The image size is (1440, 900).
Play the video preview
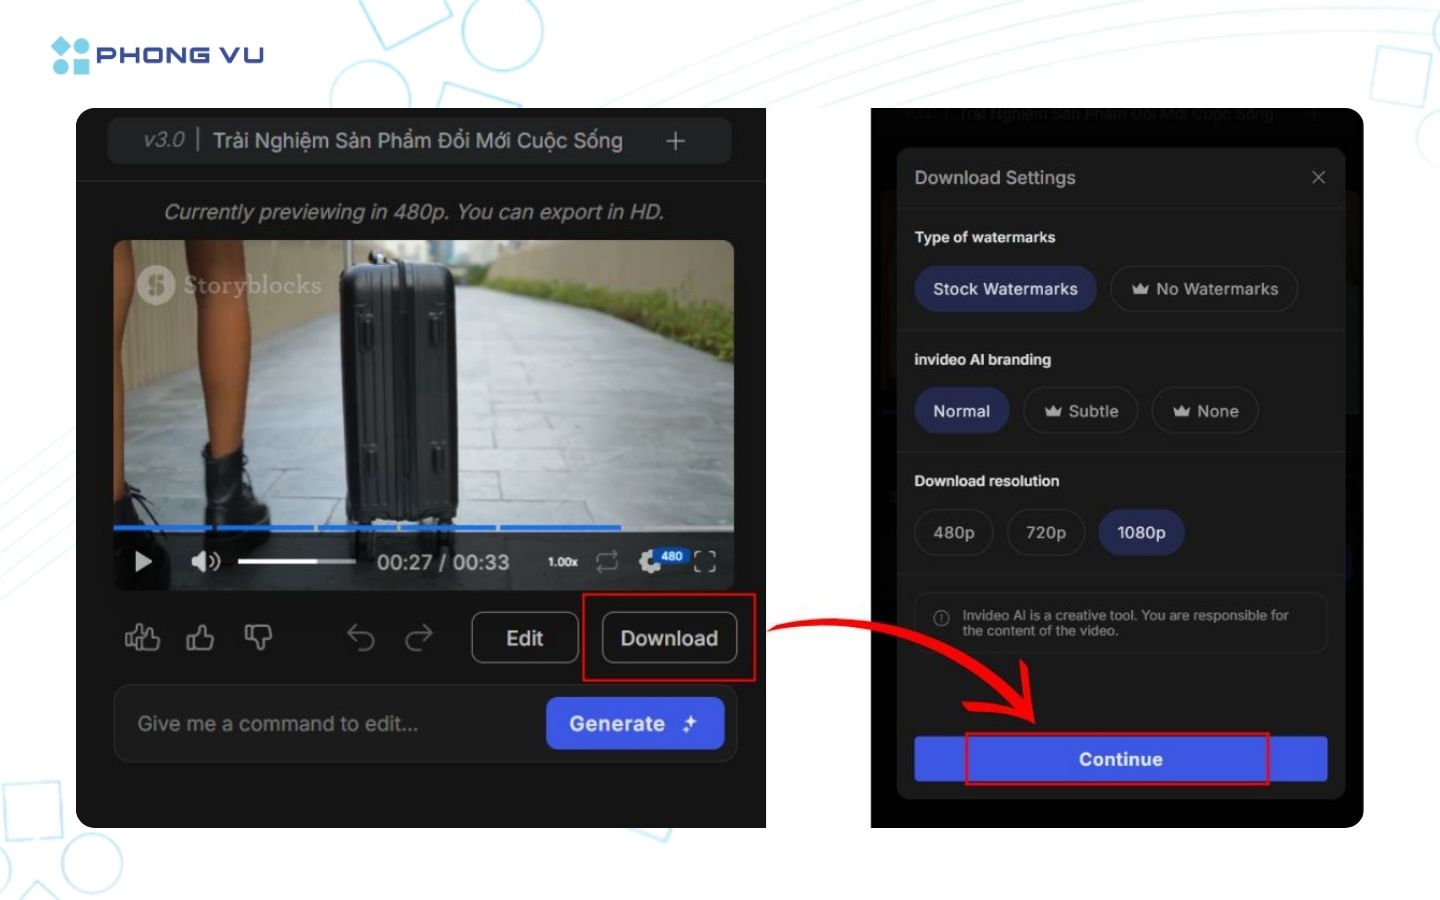[x=142, y=561]
